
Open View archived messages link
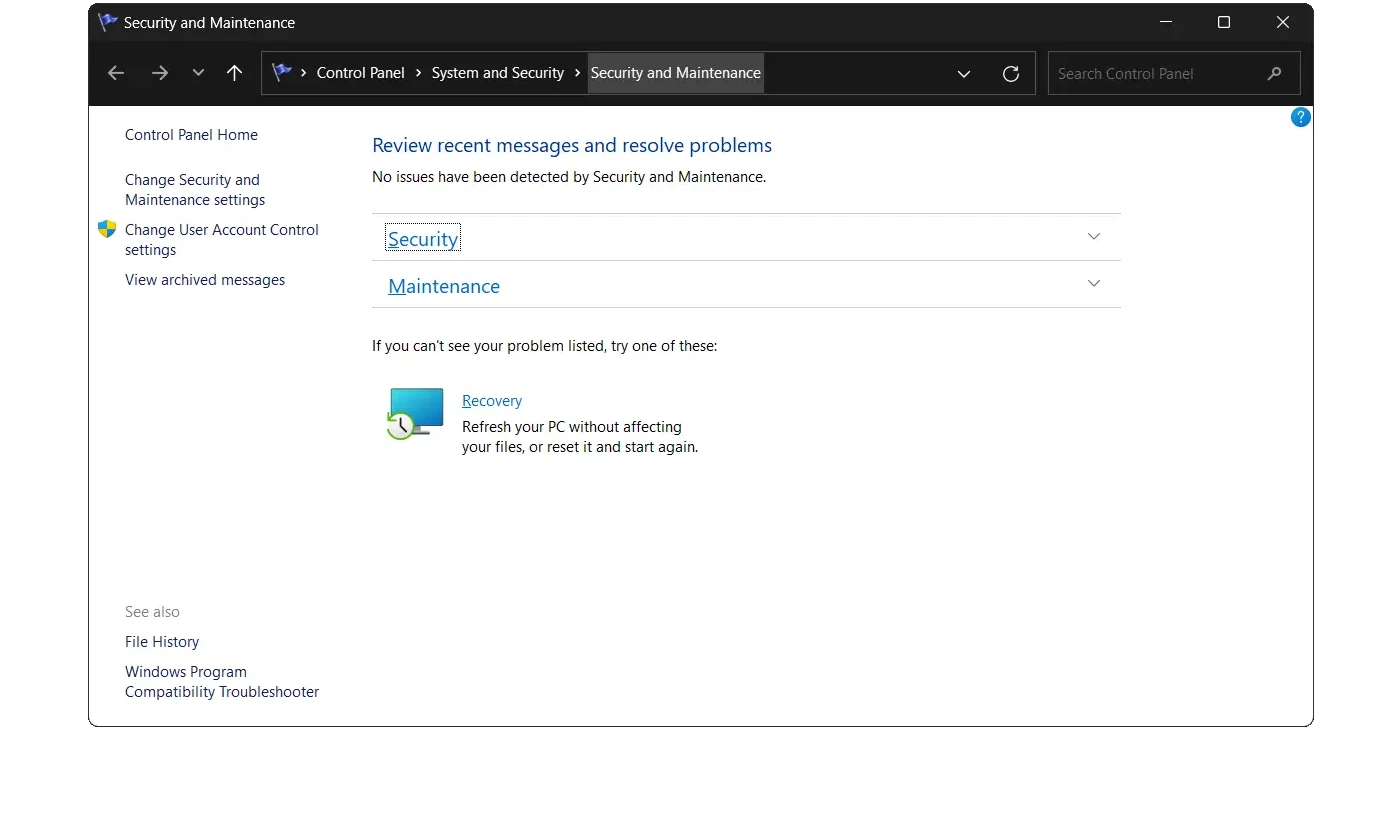pos(205,280)
